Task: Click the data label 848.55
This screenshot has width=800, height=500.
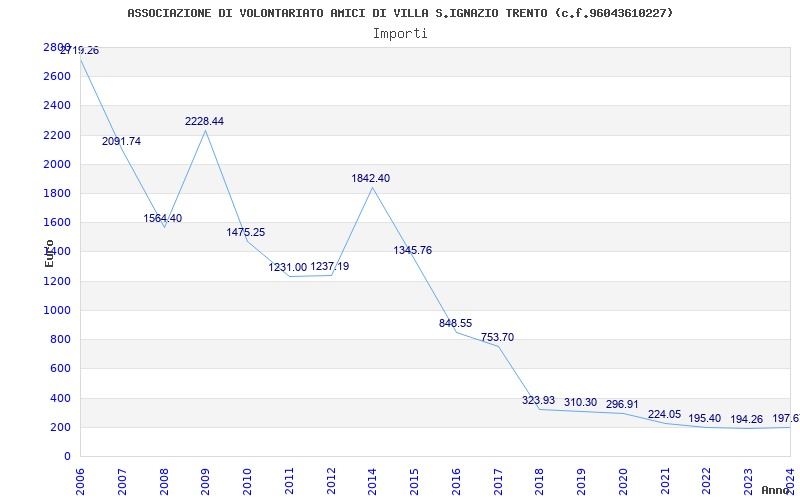Action: (455, 323)
